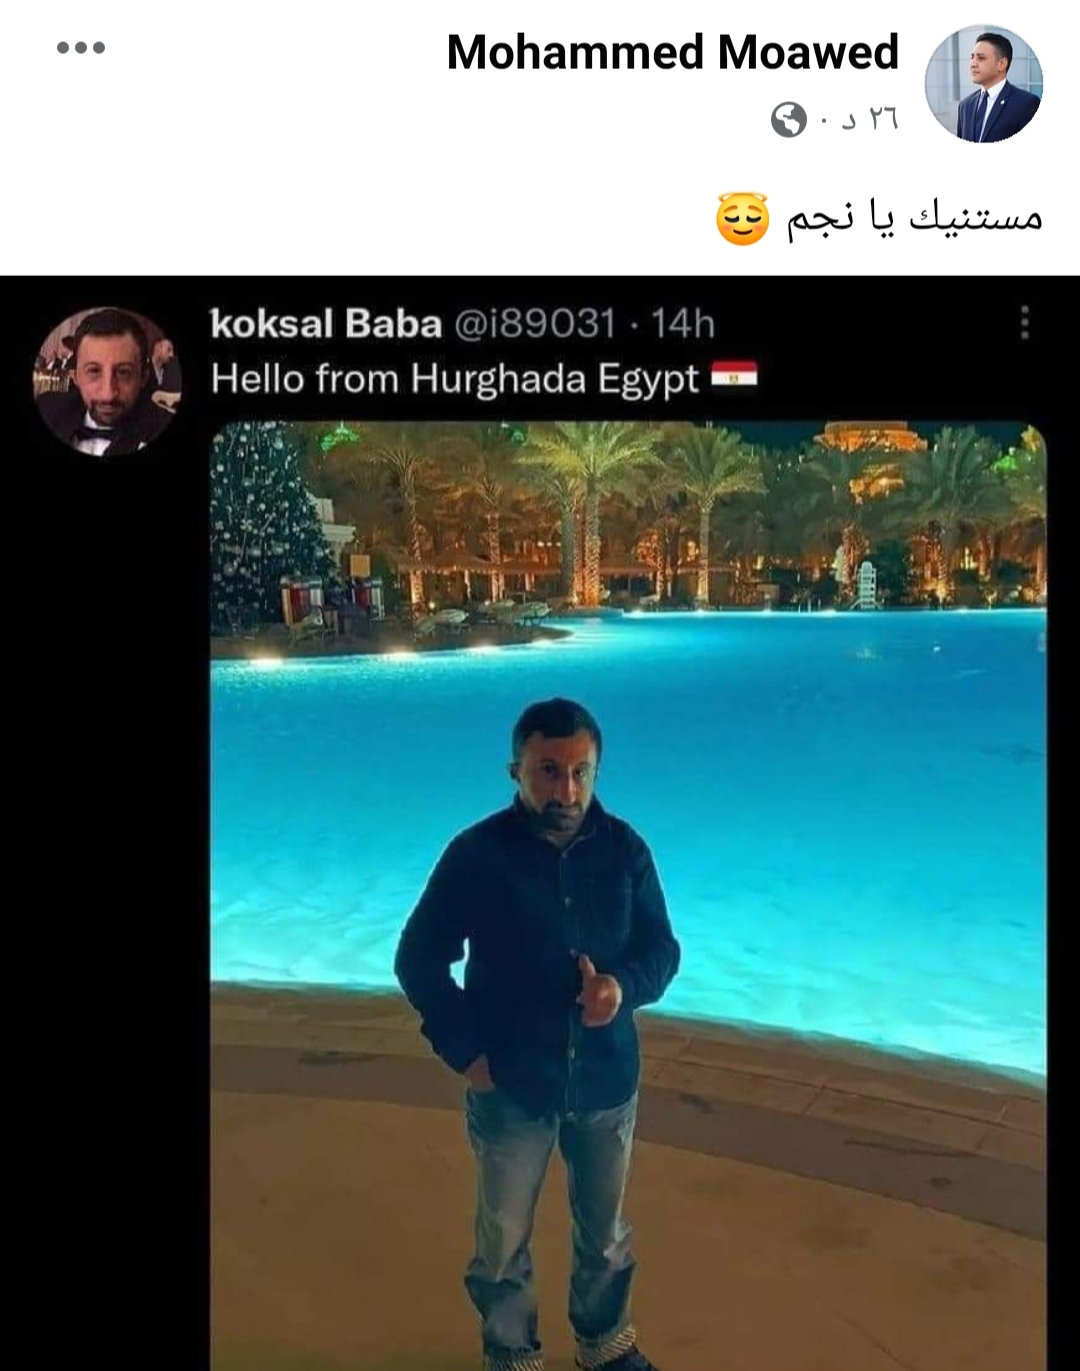This screenshot has width=1080, height=1371.
Task: Tap Mohammed Moawed's profile picture
Action: [x=984, y=84]
